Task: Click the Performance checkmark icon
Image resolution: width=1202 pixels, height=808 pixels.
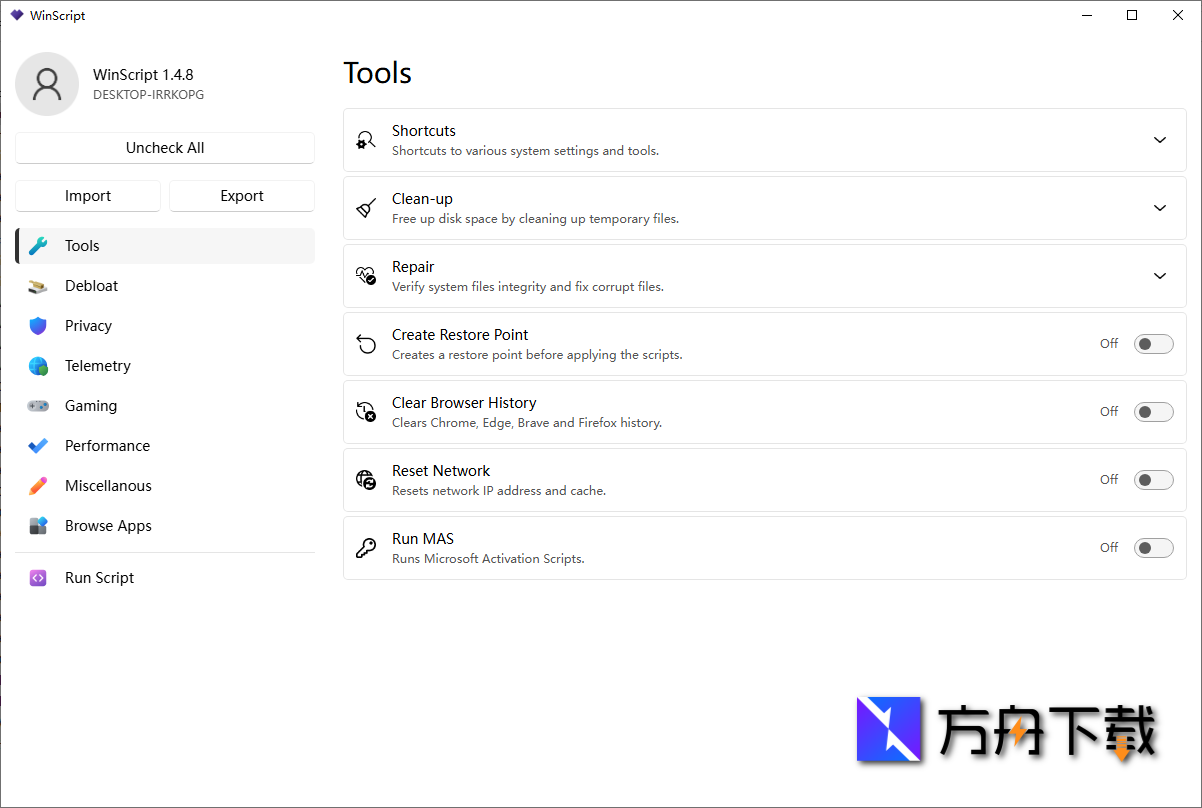Action: coord(38,446)
